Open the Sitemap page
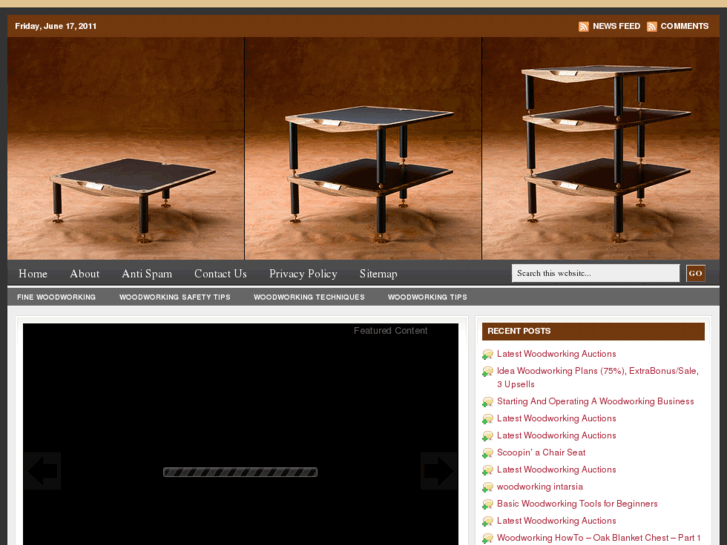 (x=378, y=274)
